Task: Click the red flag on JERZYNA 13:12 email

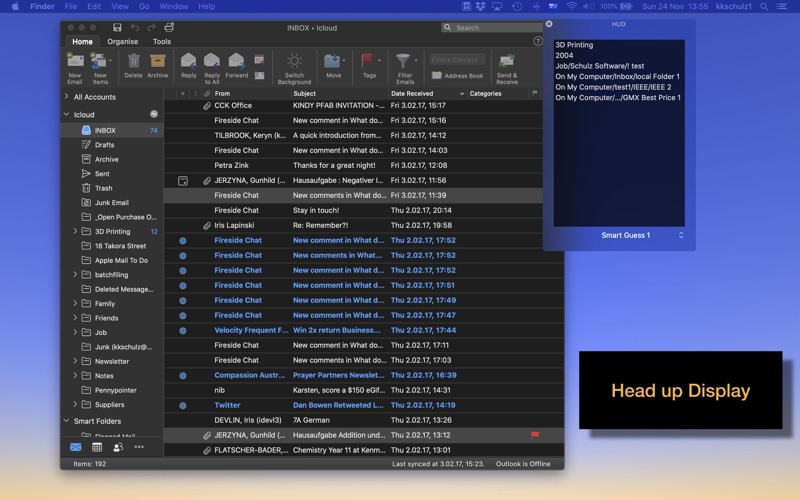Action: coord(535,435)
